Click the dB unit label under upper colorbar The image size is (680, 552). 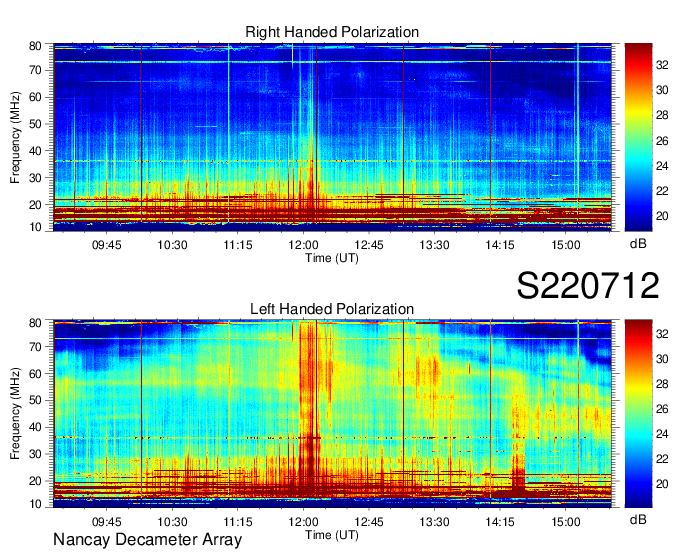[638, 244]
